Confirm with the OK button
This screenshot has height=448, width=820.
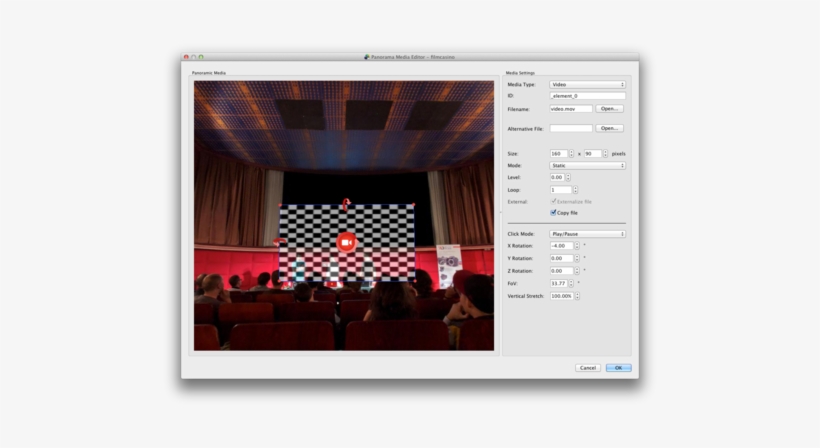(x=619, y=368)
